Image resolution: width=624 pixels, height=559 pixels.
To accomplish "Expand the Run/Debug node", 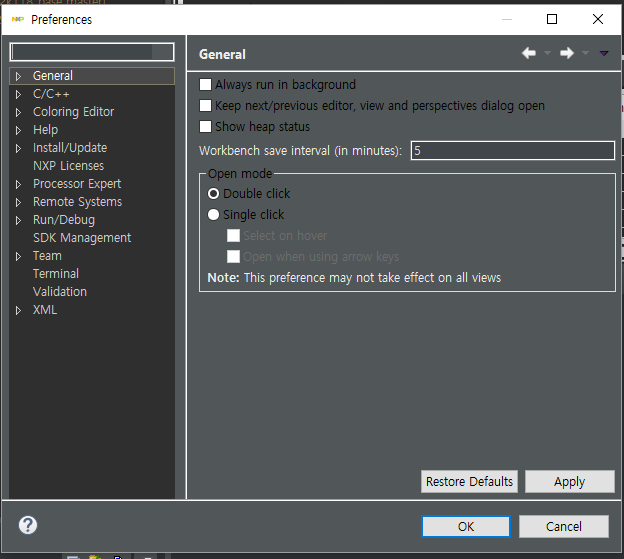I will (x=18, y=220).
